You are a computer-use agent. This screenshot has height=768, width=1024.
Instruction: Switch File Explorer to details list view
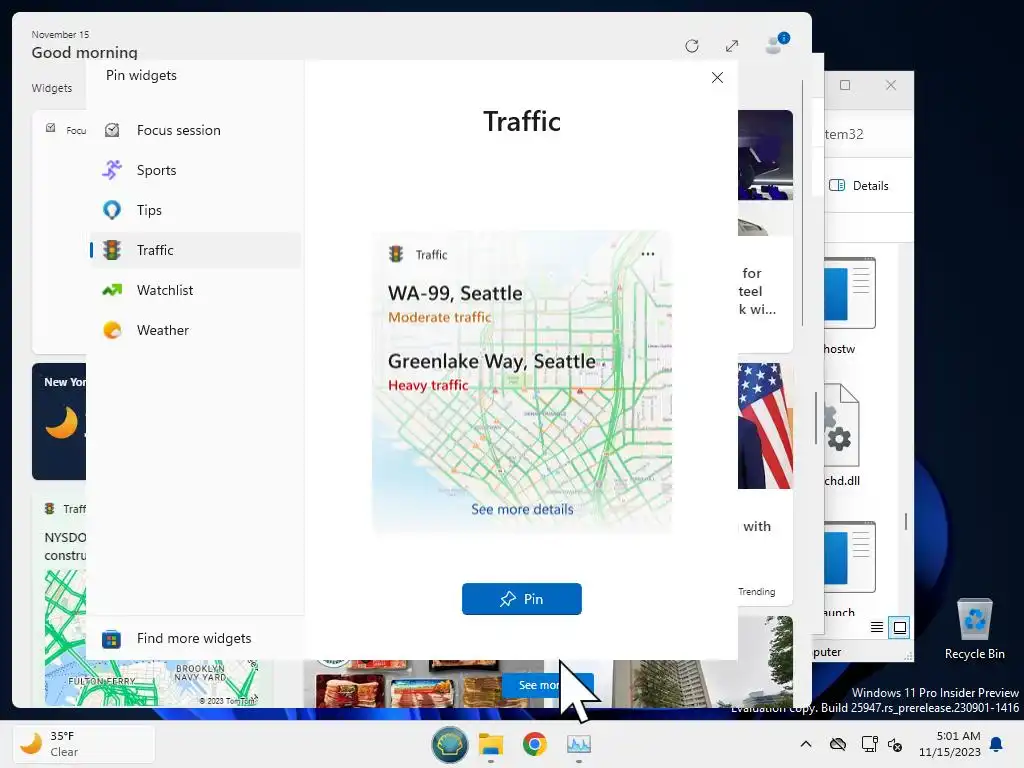point(877,628)
